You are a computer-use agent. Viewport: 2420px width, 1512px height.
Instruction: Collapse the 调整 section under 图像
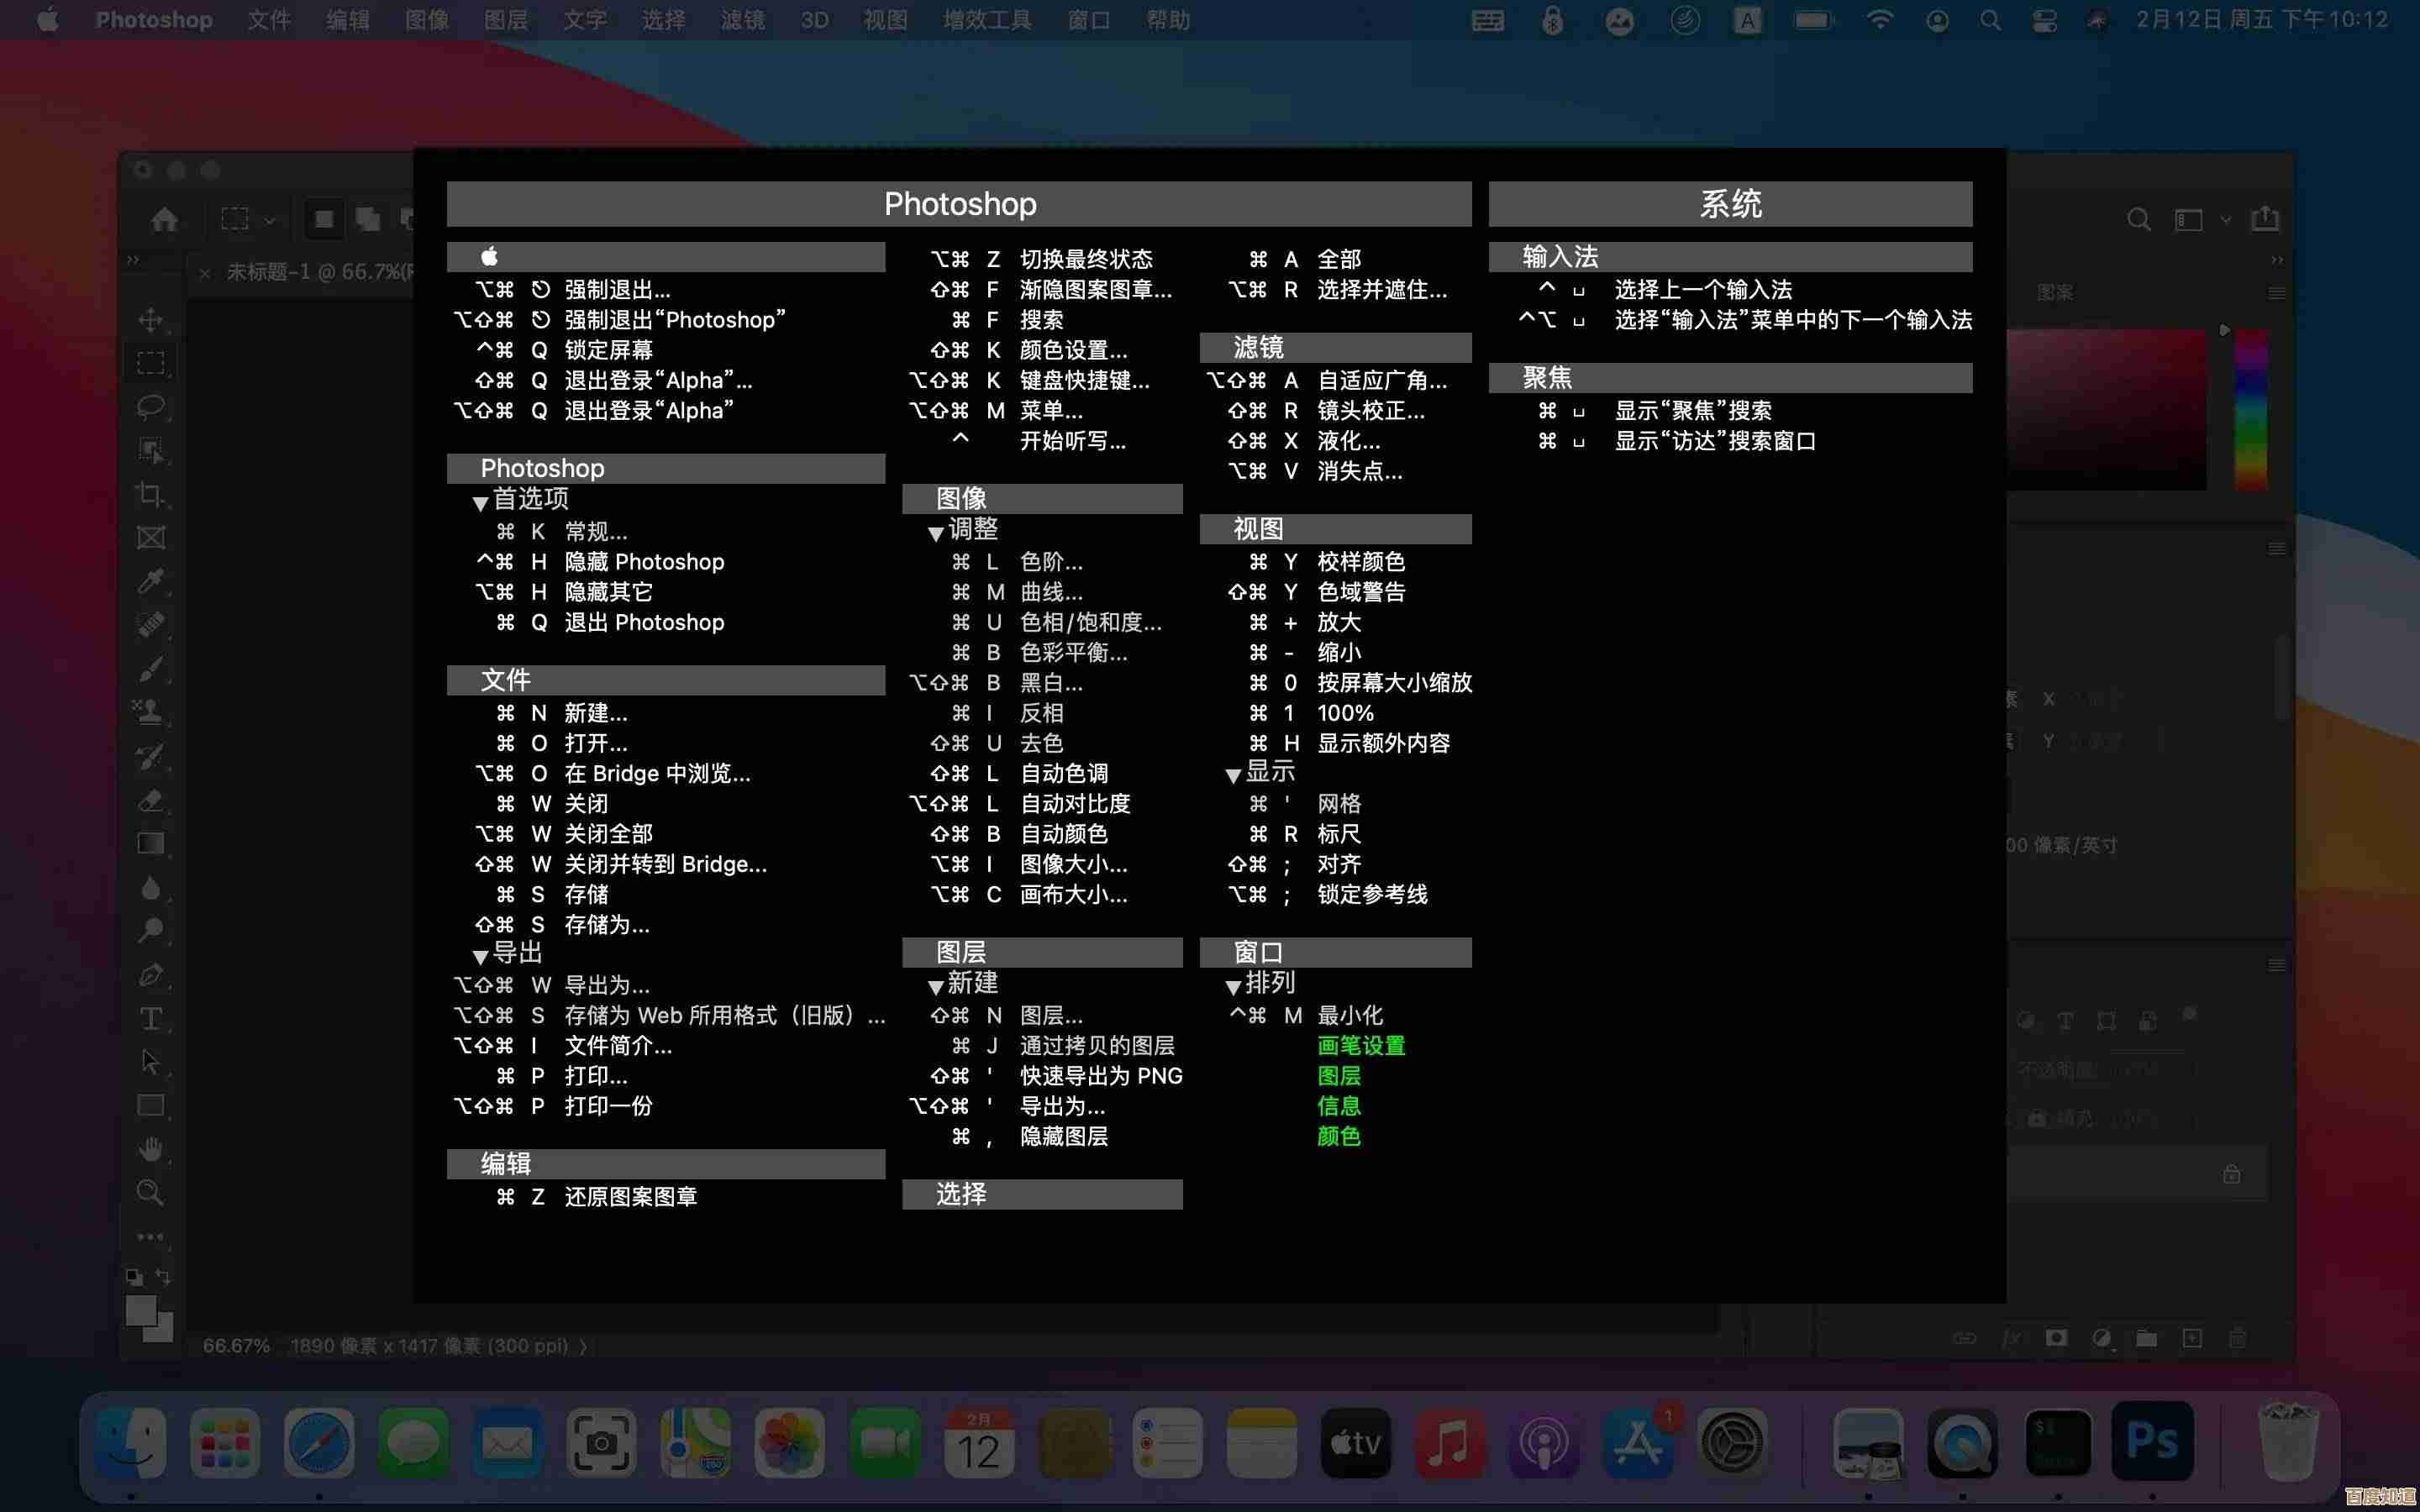pyautogui.click(x=935, y=533)
